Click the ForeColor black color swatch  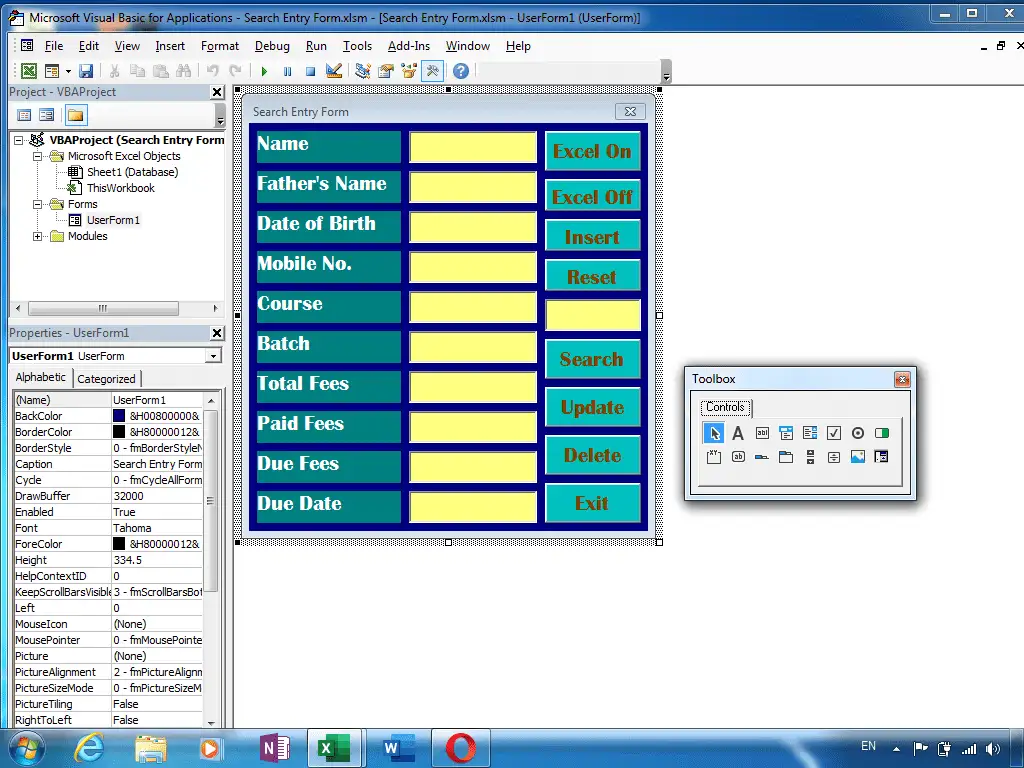click(119, 543)
